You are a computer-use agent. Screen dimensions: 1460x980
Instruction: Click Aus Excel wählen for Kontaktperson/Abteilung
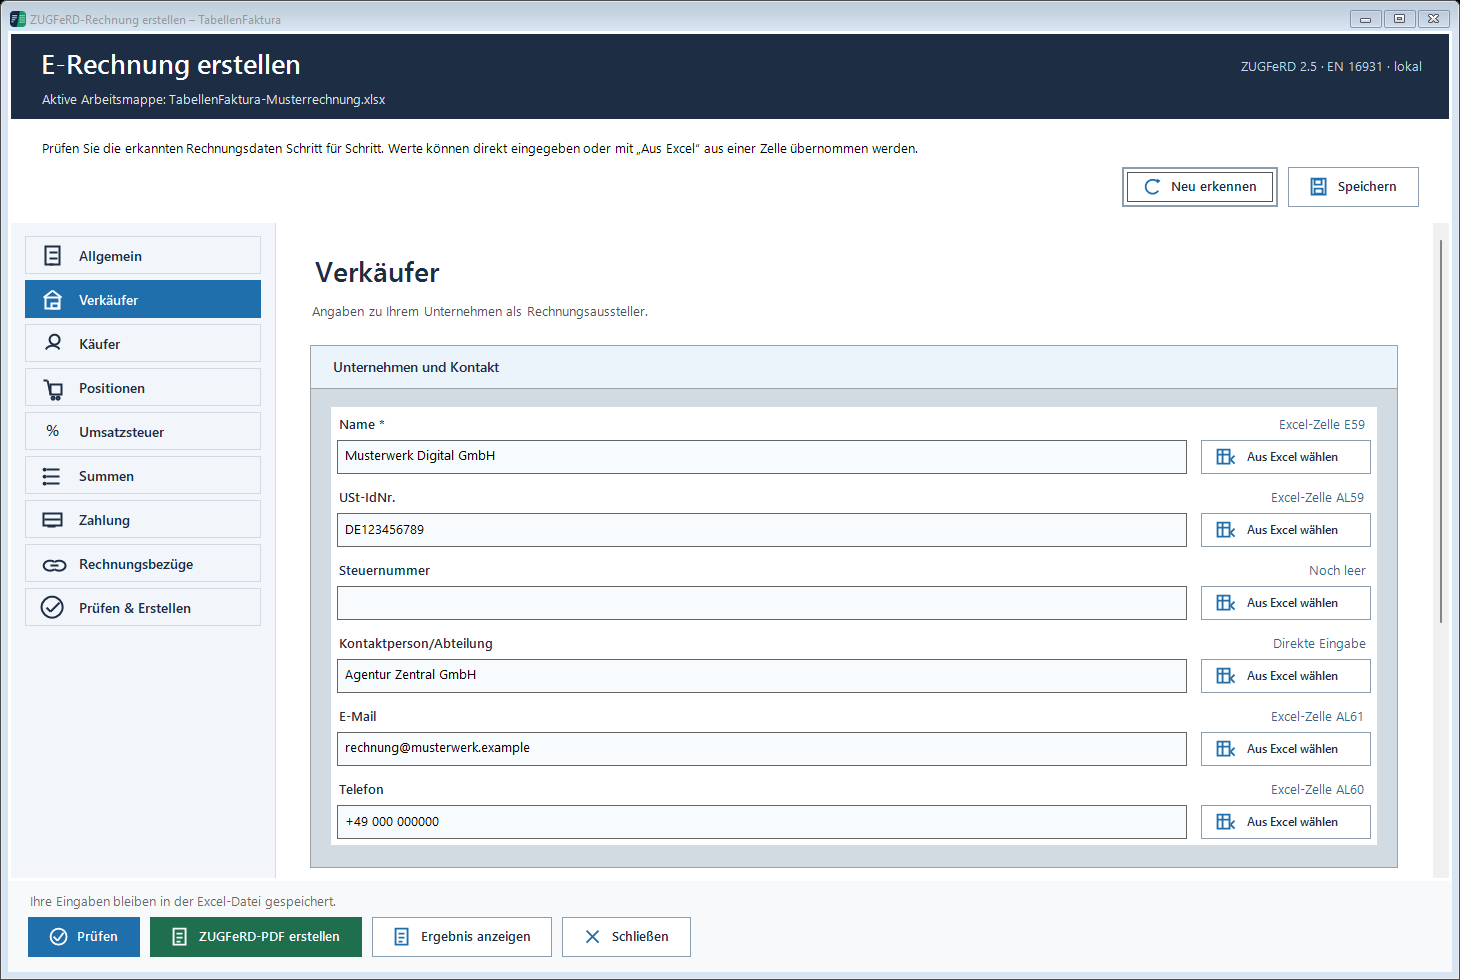point(1286,676)
